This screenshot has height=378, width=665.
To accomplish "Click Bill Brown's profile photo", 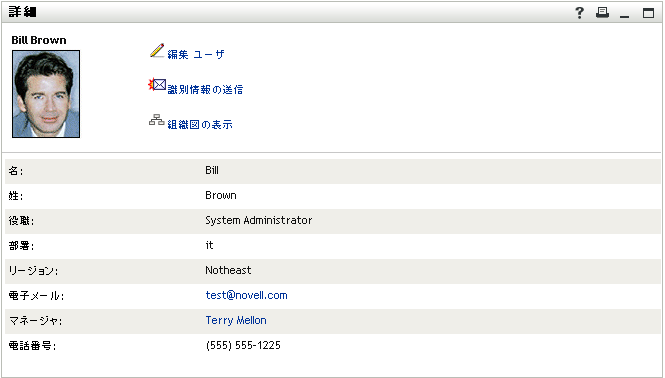I will [46, 94].
